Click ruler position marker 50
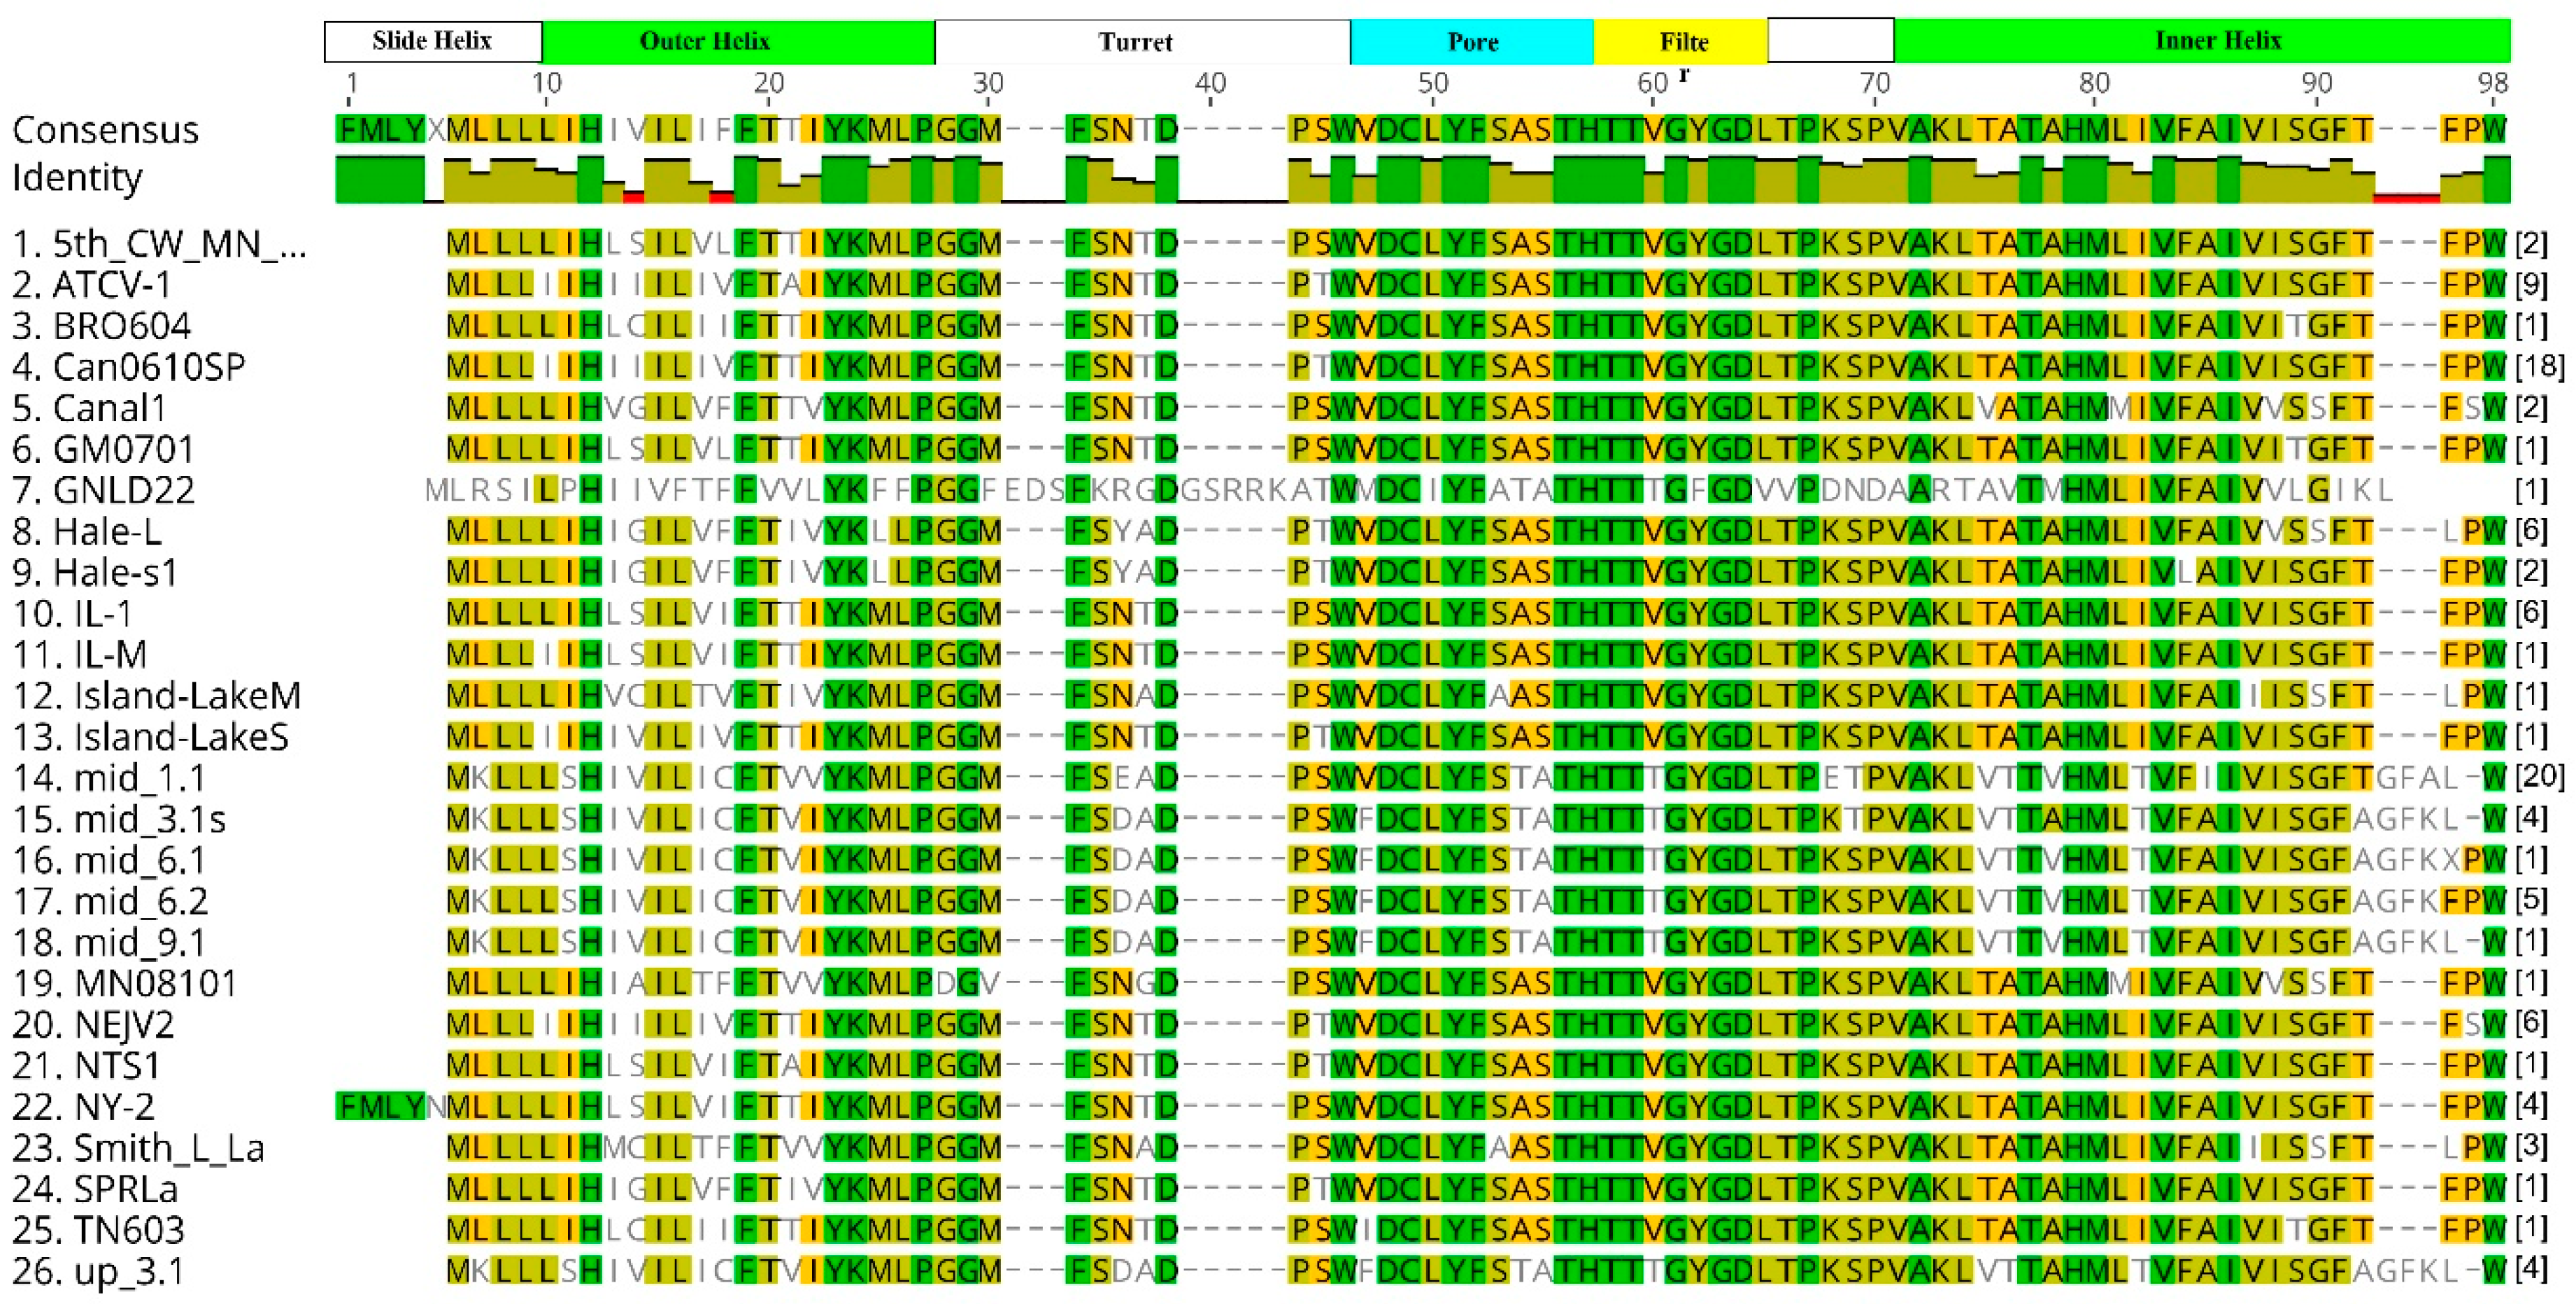Screen dimensions: 2576x1304 coord(1432,84)
